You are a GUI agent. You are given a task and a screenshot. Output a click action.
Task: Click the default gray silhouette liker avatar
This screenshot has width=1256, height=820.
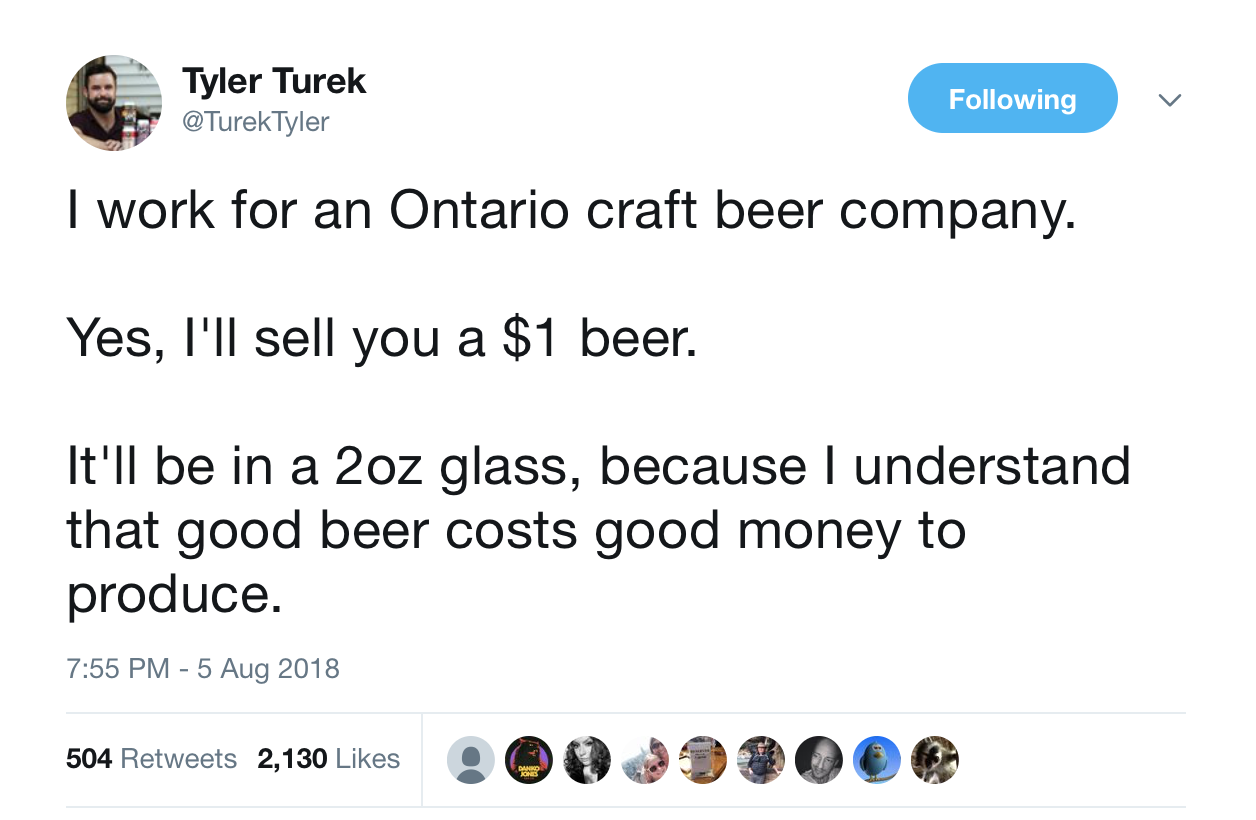[470, 760]
